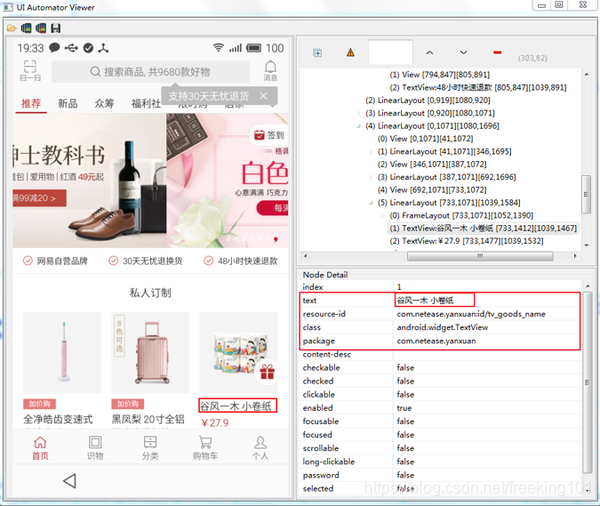Click the enabled value true
The height and width of the screenshot is (506, 600).
[x=404, y=408]
